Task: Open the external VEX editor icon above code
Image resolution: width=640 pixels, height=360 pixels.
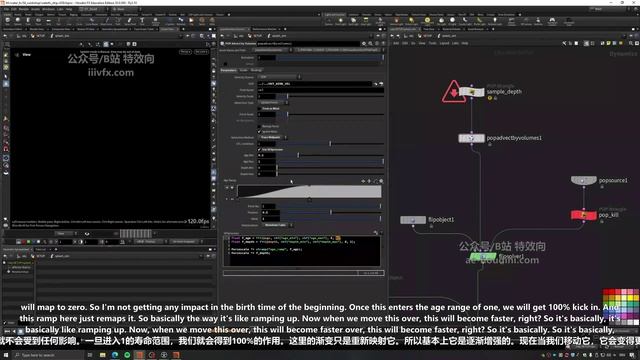Action: point(376,232)
